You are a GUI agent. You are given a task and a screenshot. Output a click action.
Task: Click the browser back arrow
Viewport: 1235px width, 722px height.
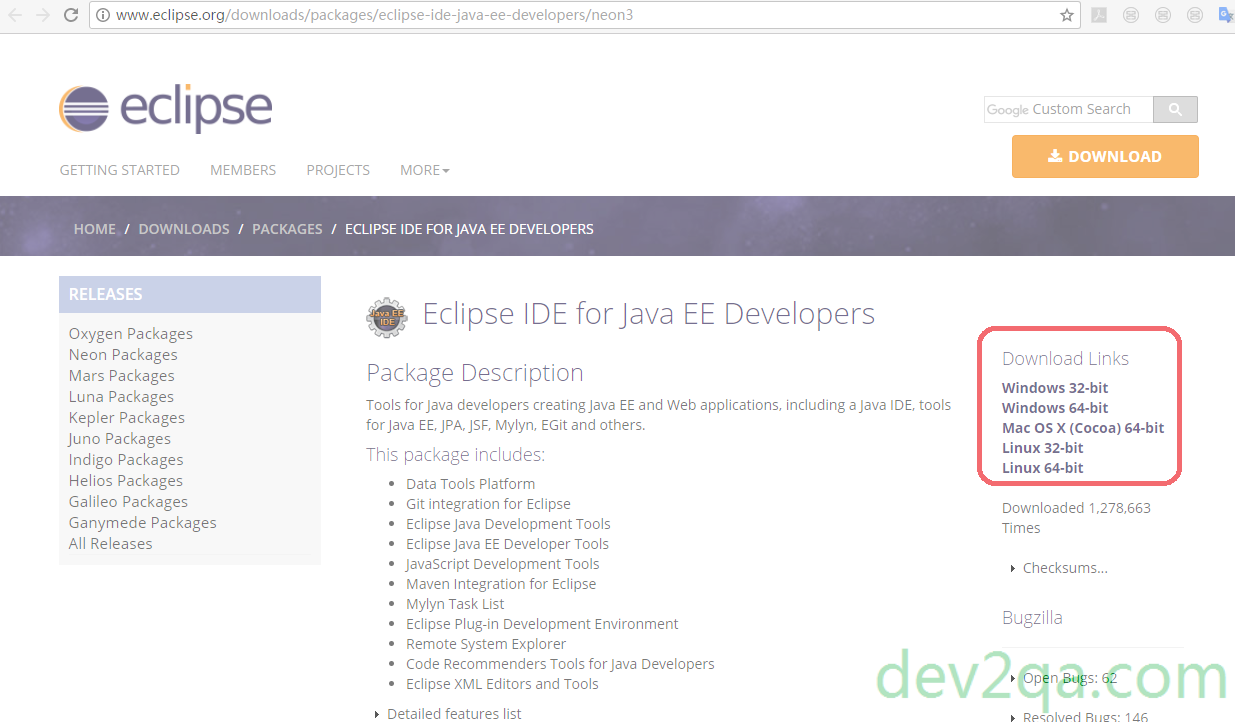(x=15, y=15)
